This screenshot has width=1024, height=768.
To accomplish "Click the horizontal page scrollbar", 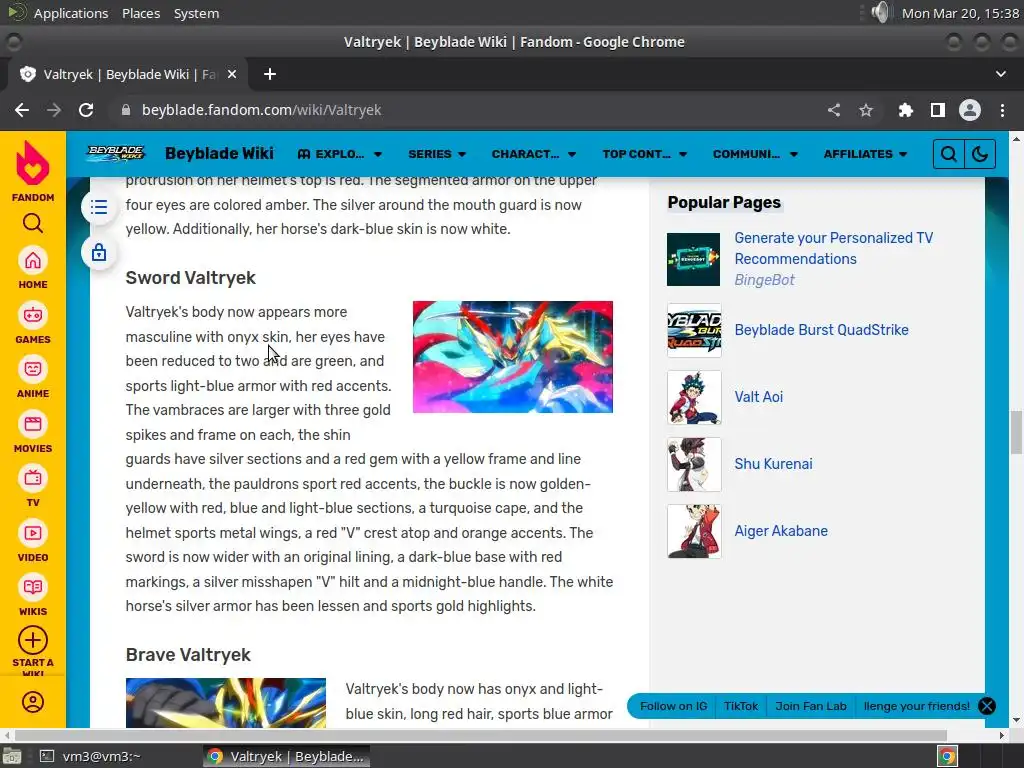I will tap(480, 735).
